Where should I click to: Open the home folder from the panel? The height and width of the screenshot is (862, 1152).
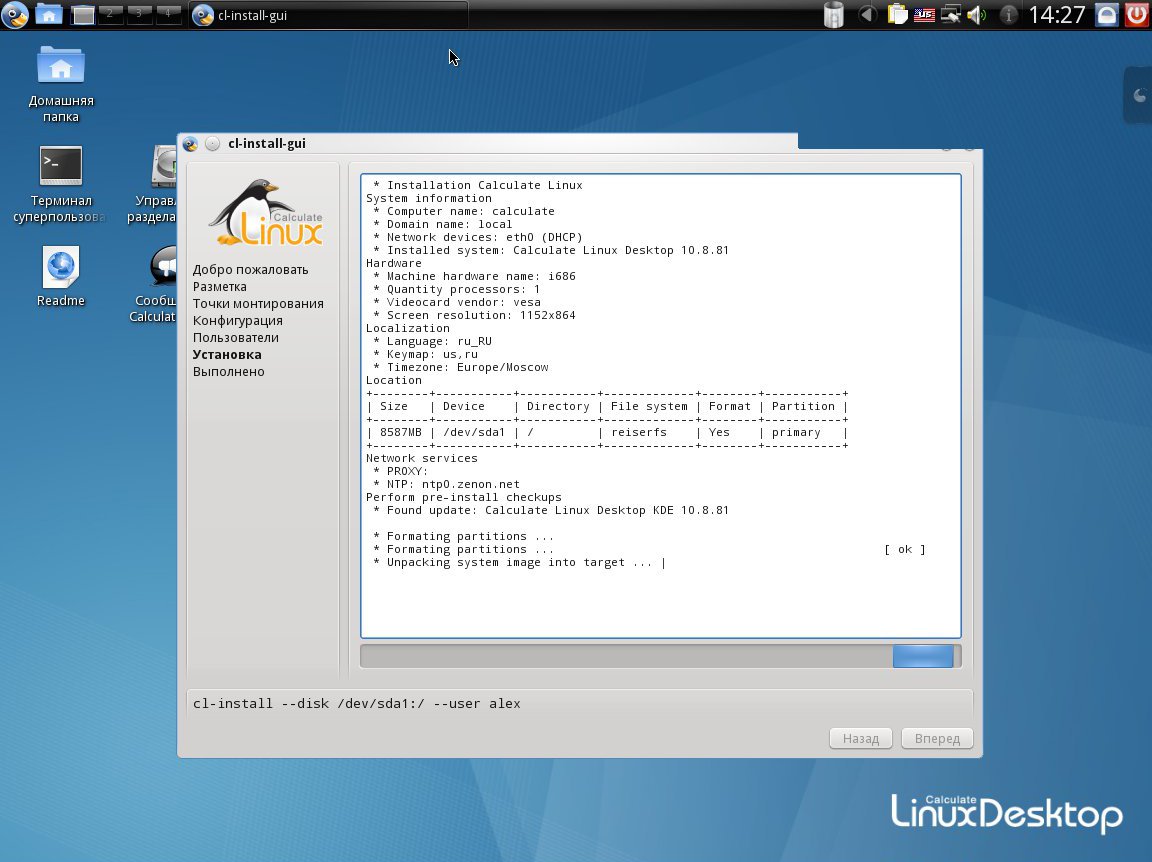[48, 14]
